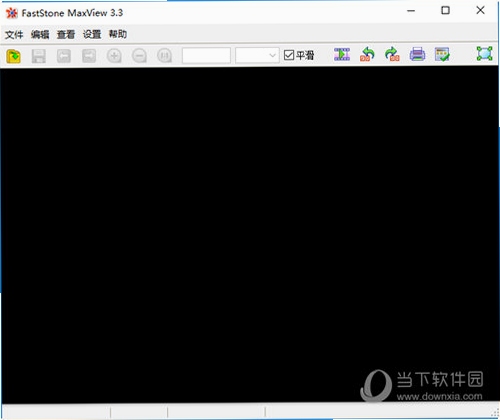
Task: Start the slideshow filmstrip icon
Action: [x=342, y=54]
